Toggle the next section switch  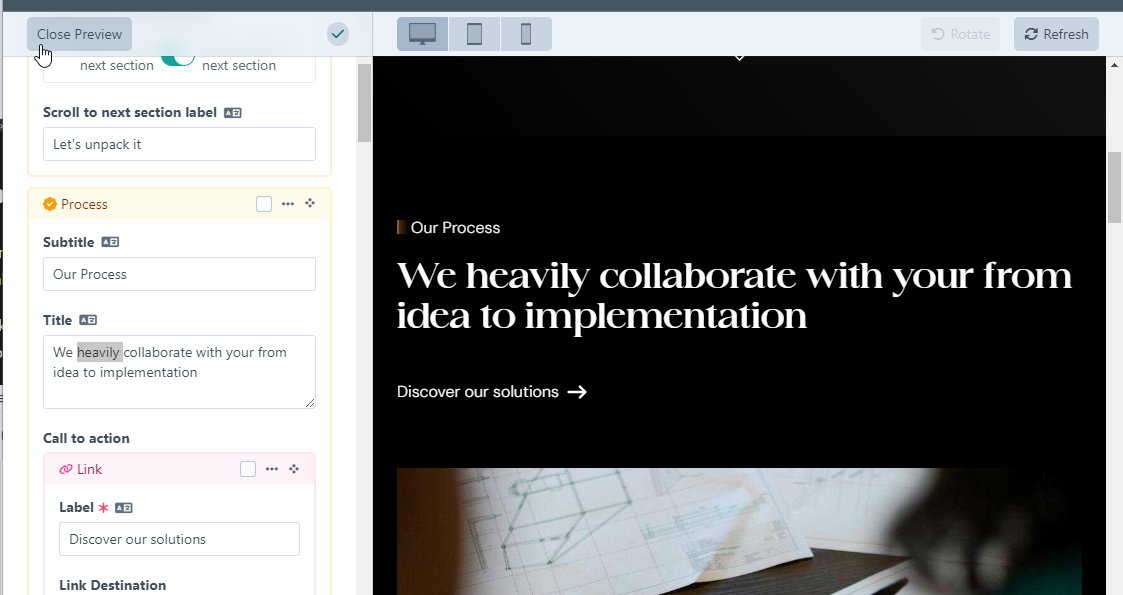[178, 57]
